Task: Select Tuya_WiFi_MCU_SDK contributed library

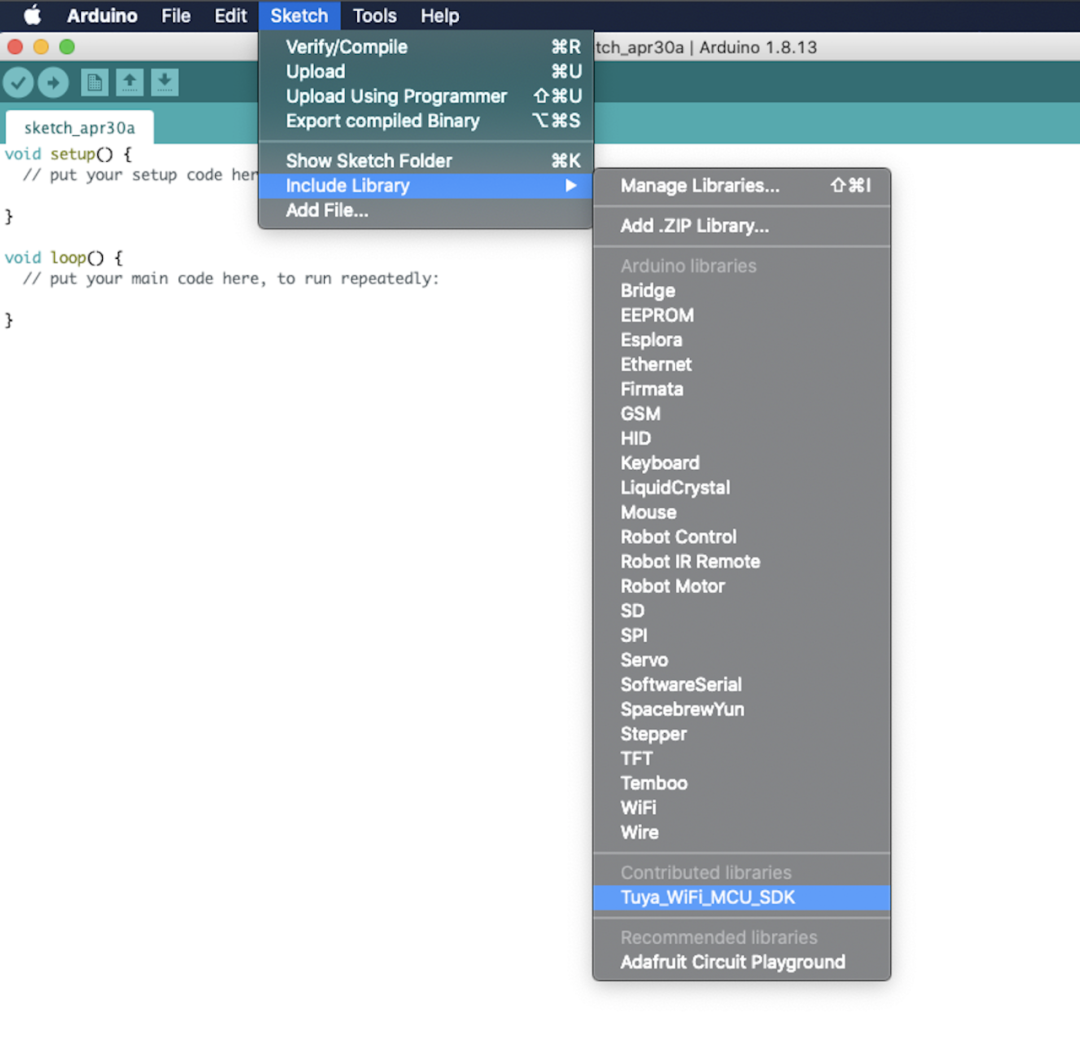Action: (742, 898)
